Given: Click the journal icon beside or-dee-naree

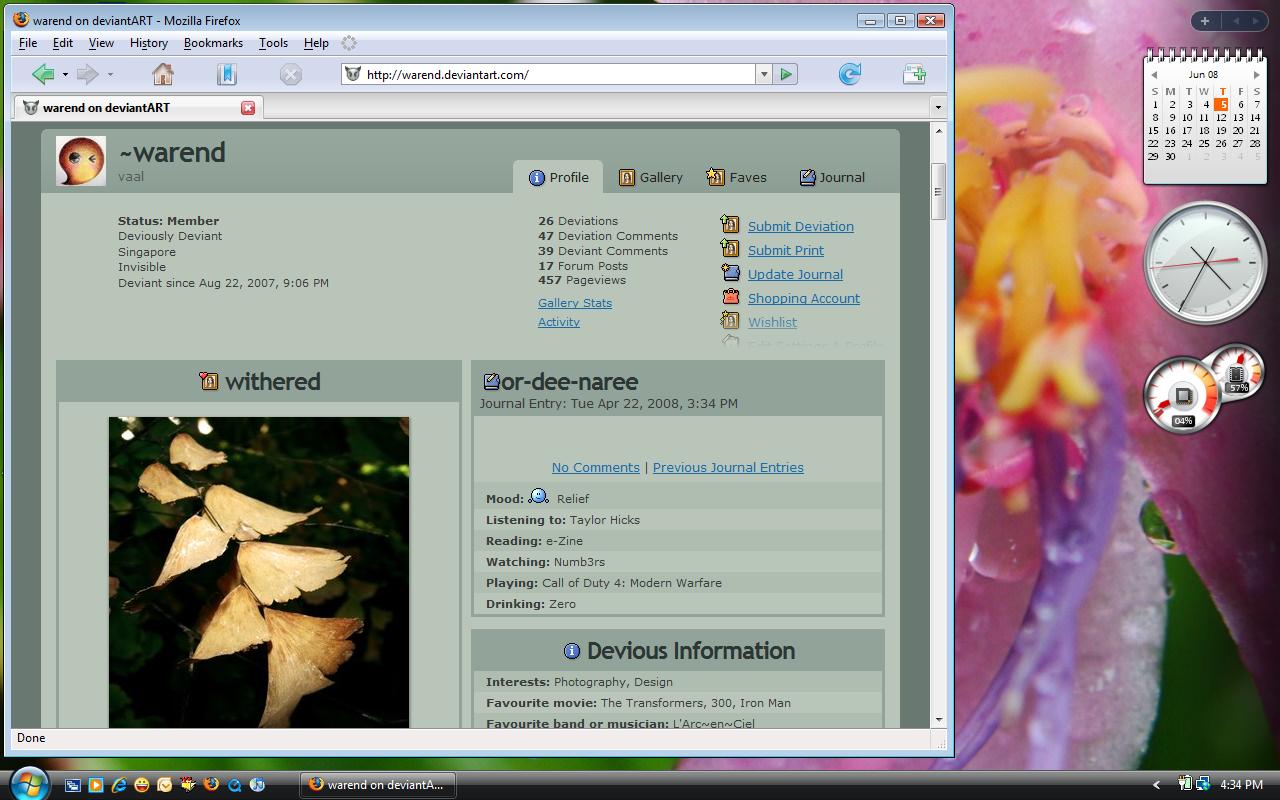Looking at the screenshot, I should (x=491, y=381).
